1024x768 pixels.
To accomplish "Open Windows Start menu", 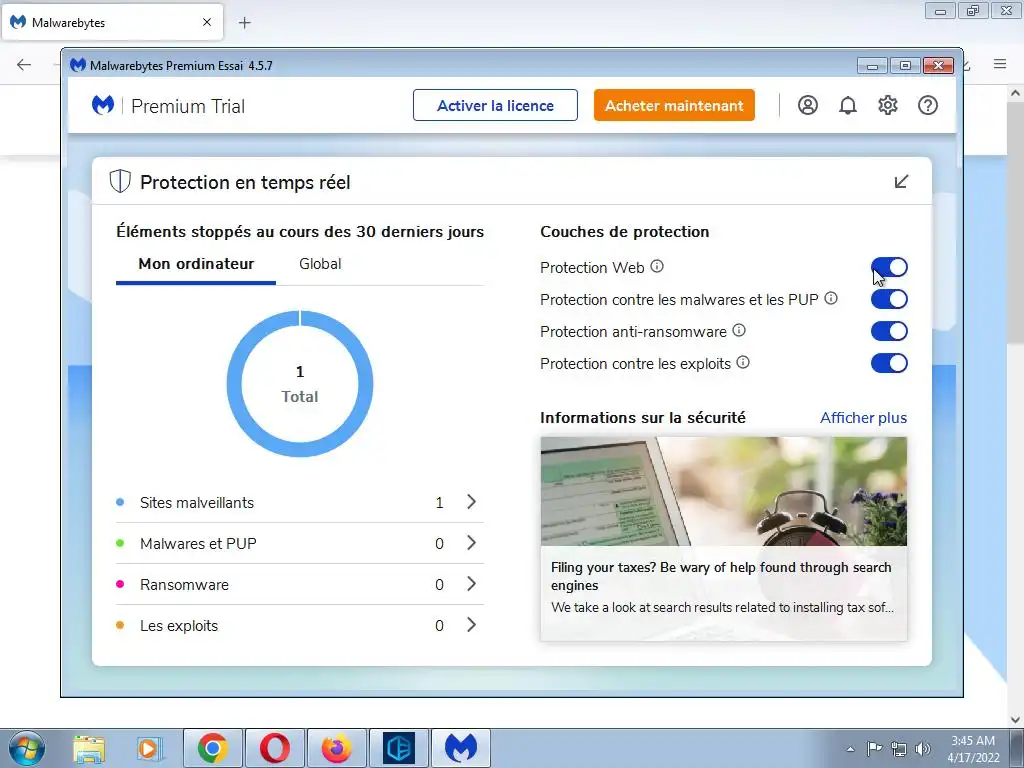I will click(x=26, y=748).
